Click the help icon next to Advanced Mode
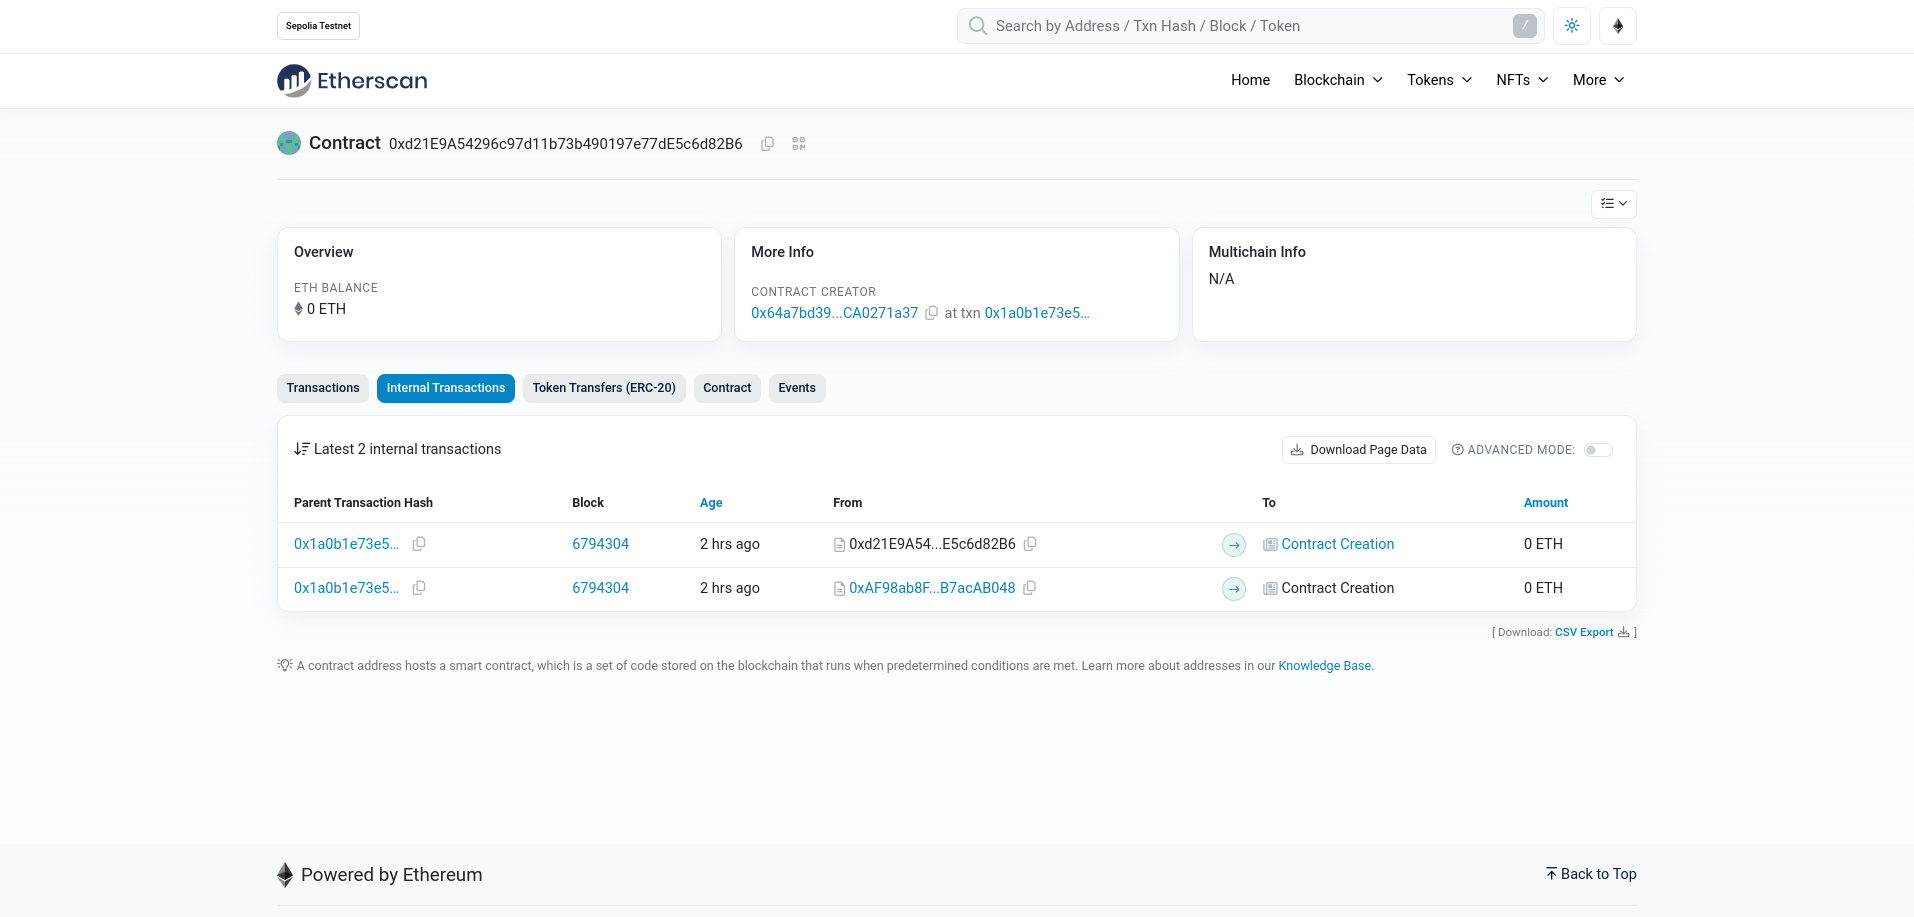 coord(1457,450)
